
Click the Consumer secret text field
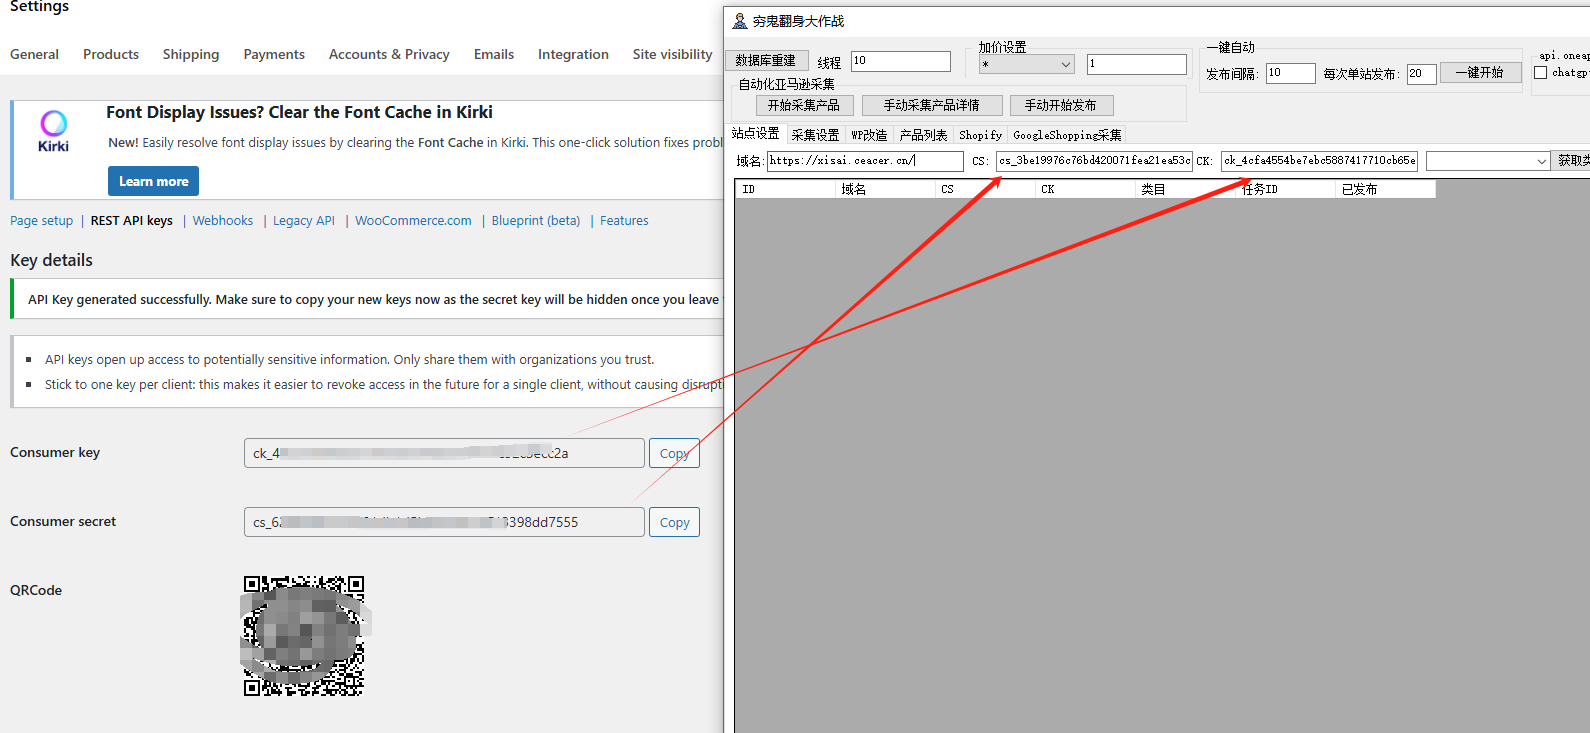click(444, 522)
